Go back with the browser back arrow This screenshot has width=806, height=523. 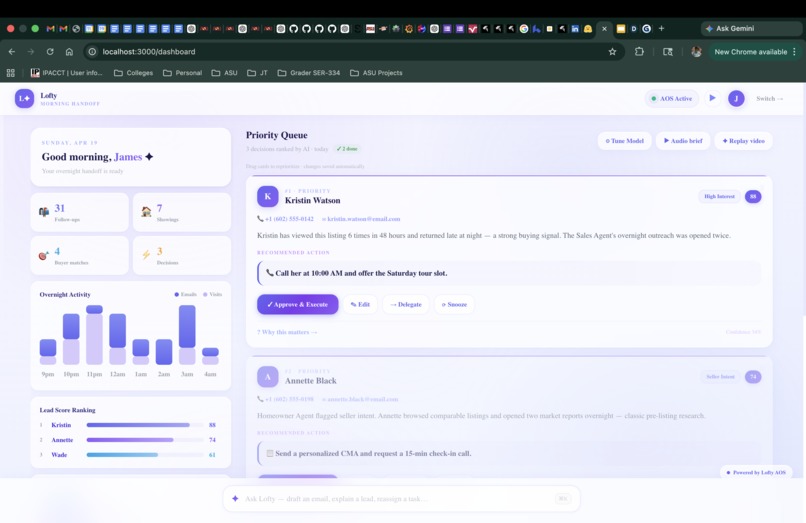12,51
